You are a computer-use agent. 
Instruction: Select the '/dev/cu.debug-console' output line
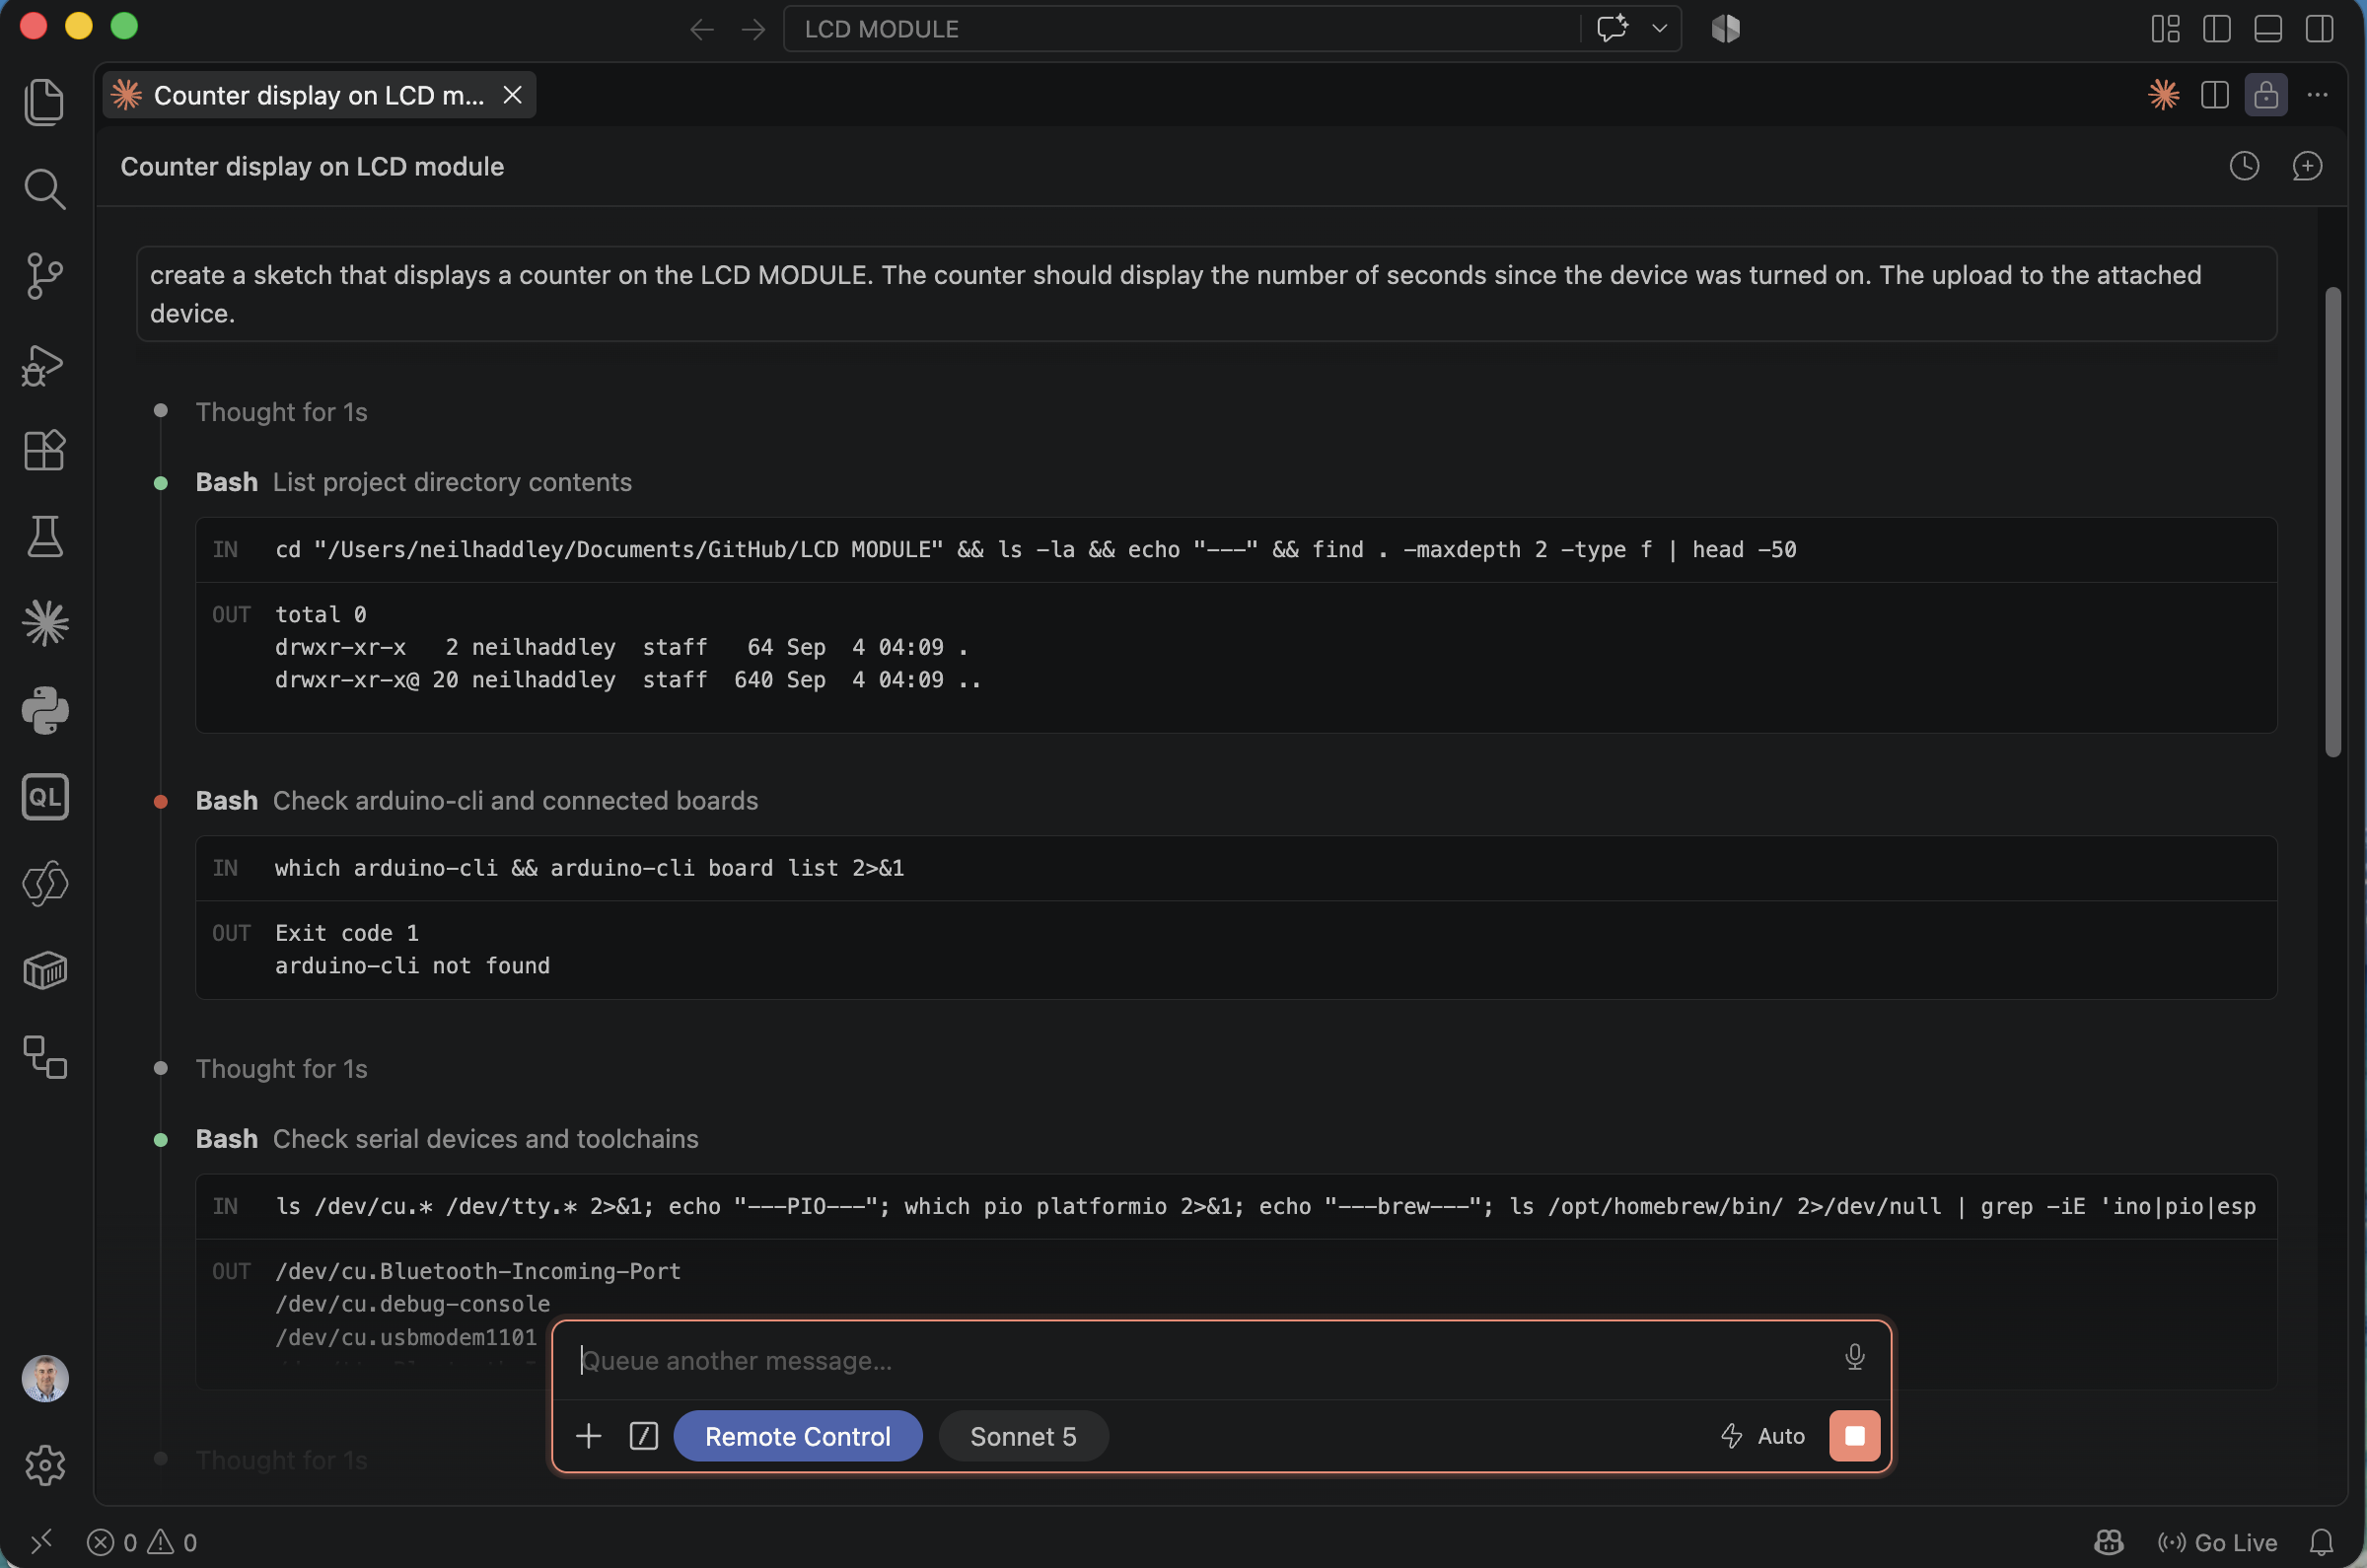pos(412,1304)
